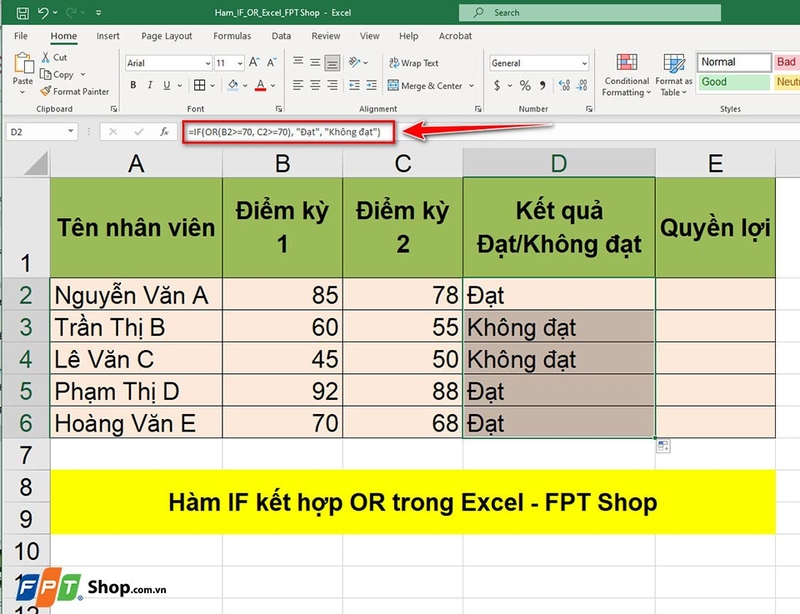Viewport: 800px width, 614px height.
Task: Open Conditional Formatting menu
Action: coord(627,75)
